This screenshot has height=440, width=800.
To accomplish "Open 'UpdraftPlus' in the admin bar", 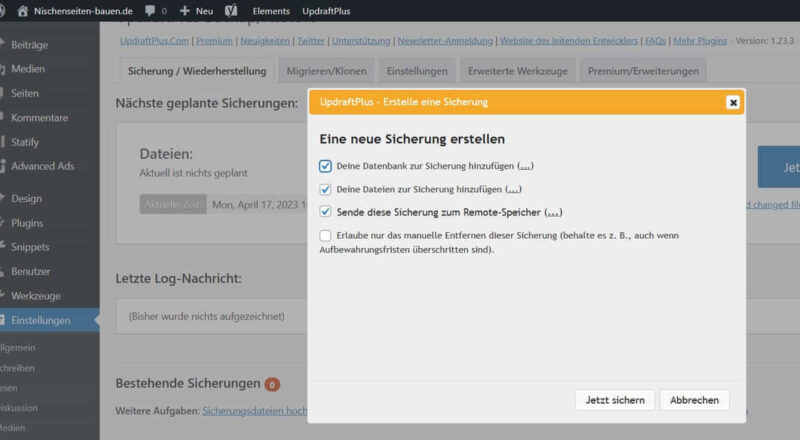I will pos(326,11).
